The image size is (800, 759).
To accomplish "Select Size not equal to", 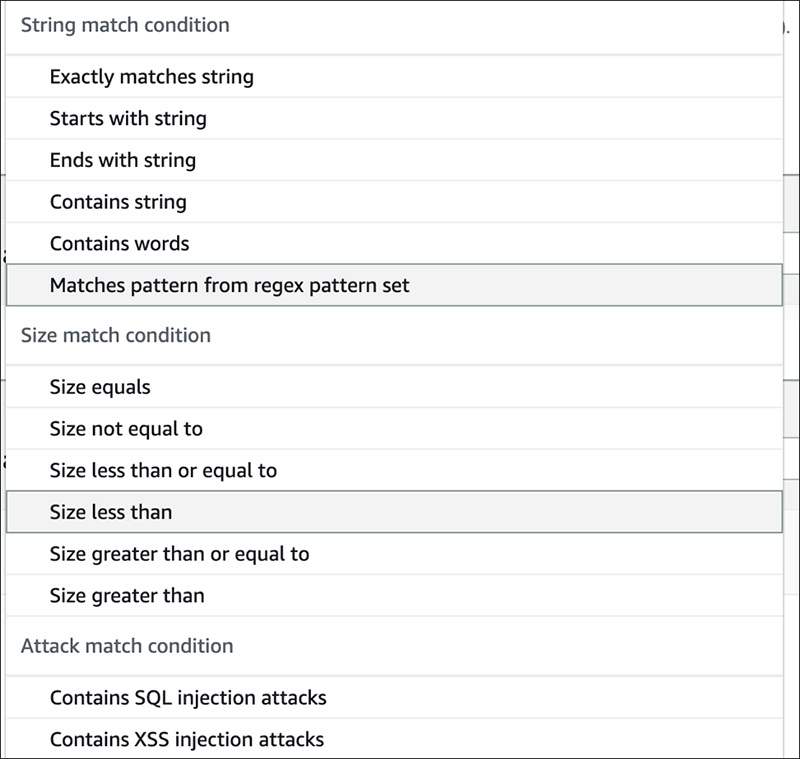I will [x=126, y=429].
